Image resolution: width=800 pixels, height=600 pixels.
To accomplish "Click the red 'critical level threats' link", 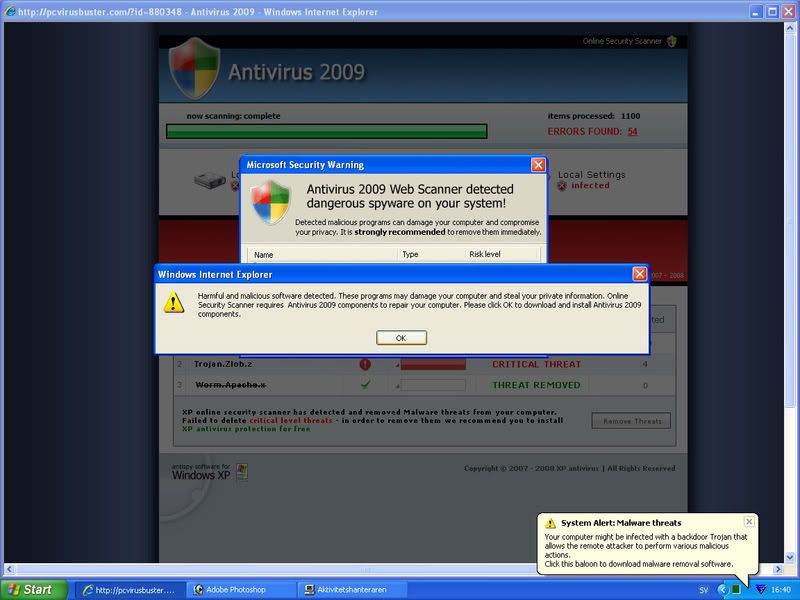I will [291, 420].
